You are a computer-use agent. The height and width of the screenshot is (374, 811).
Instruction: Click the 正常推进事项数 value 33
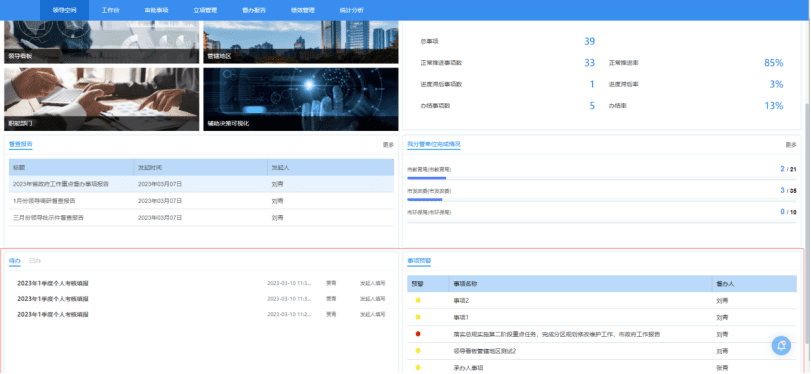coord(589,63)
